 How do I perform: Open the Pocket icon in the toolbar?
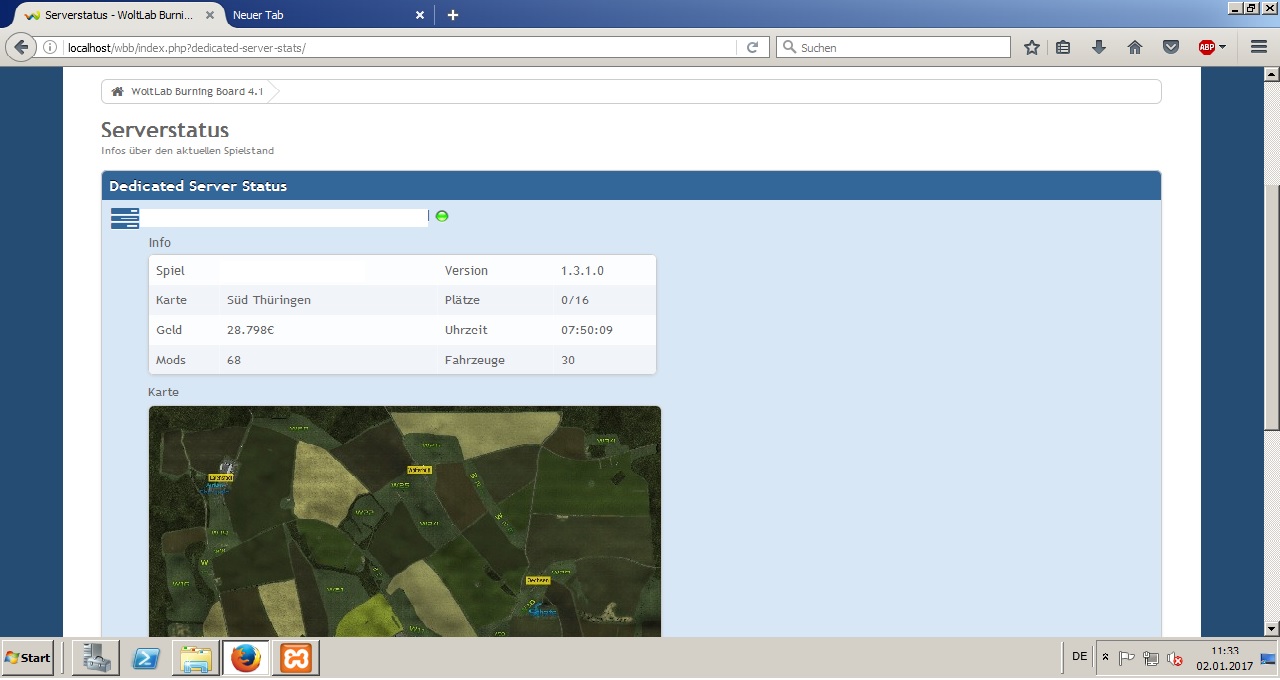coord(1170,47)
